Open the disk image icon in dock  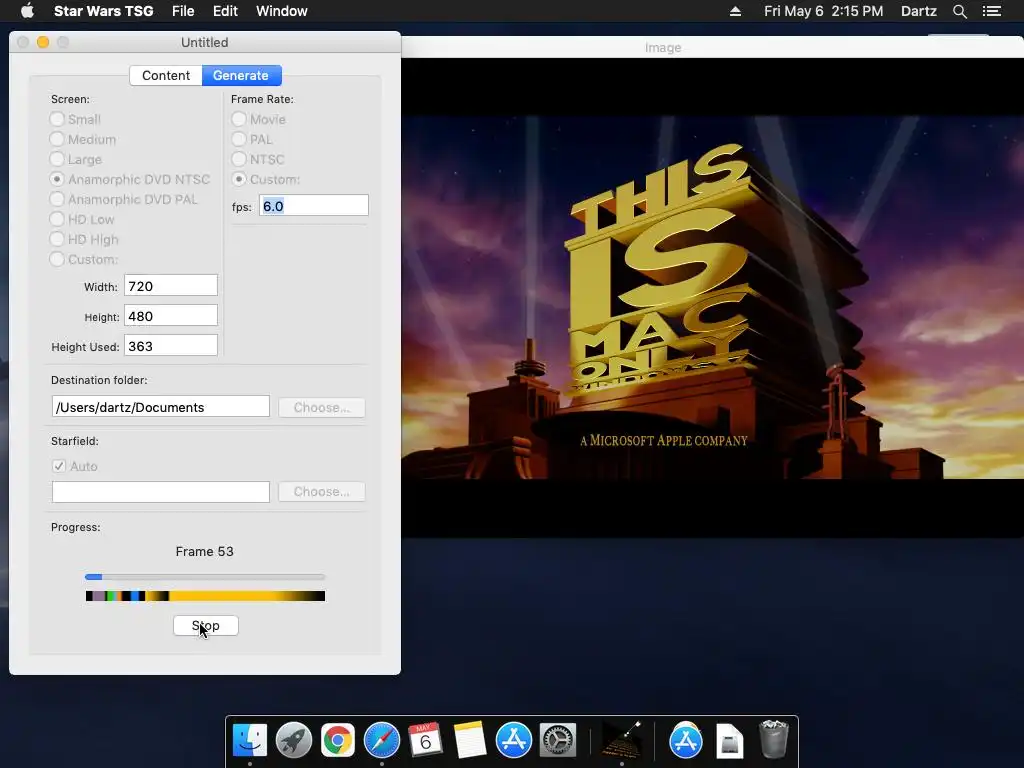coord(729,741)
